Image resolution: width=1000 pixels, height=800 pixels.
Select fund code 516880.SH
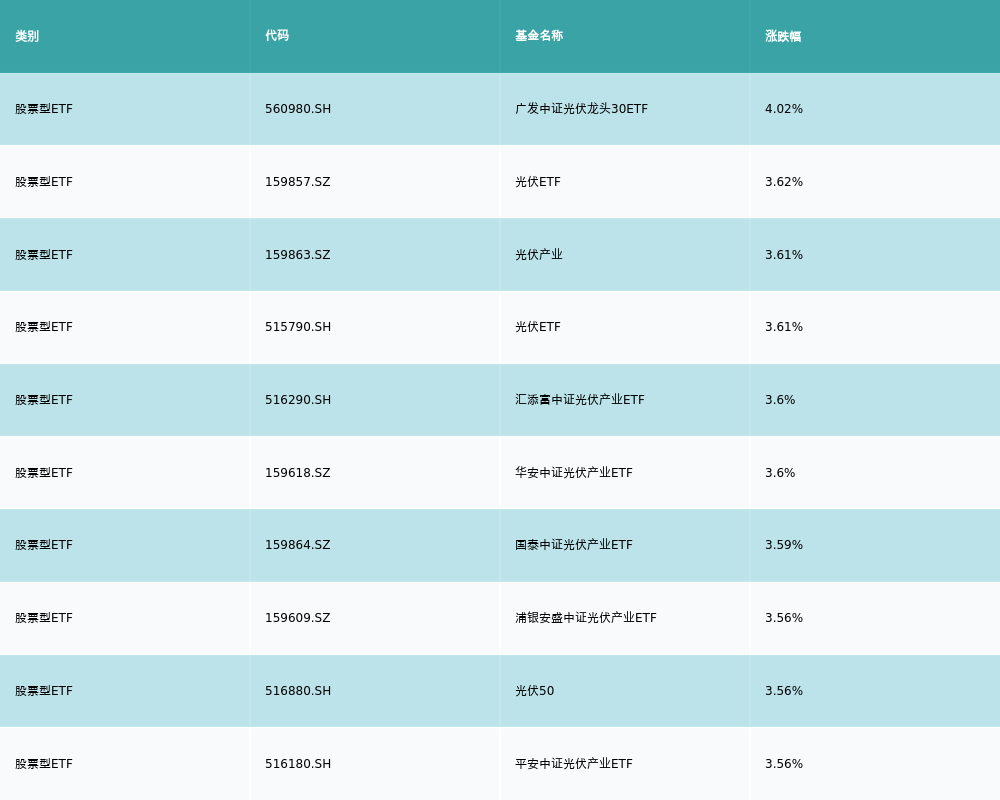click(298, 691)
